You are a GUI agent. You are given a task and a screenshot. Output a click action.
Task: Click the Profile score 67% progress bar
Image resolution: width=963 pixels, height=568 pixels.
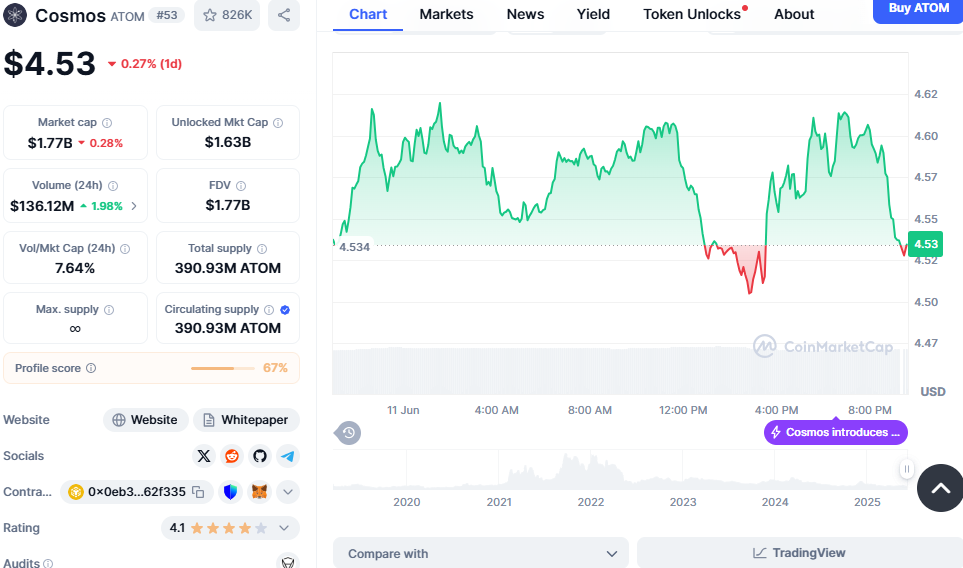point(222,368)
